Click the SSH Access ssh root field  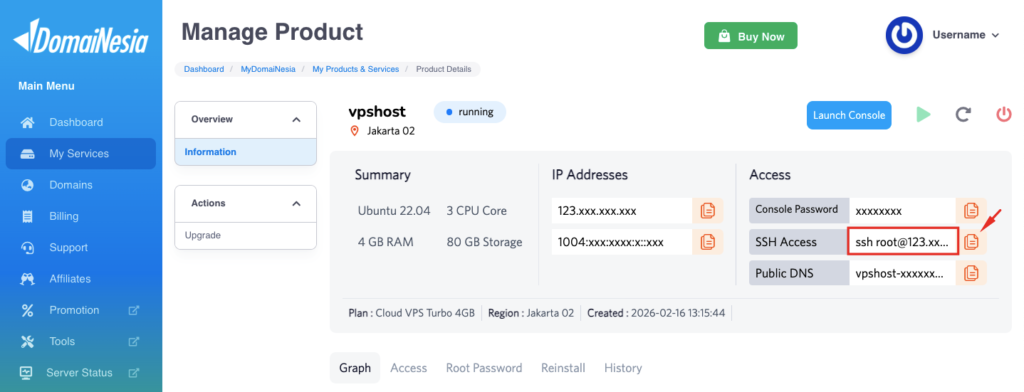coord(903,242)
